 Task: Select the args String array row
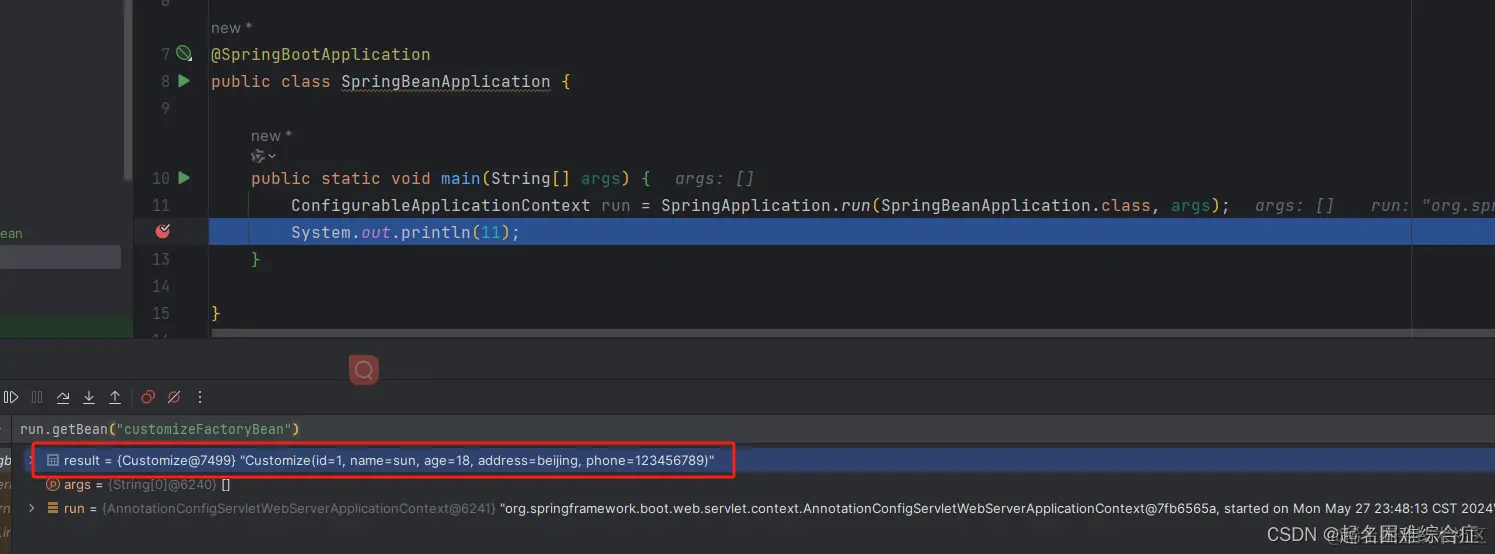755,484
